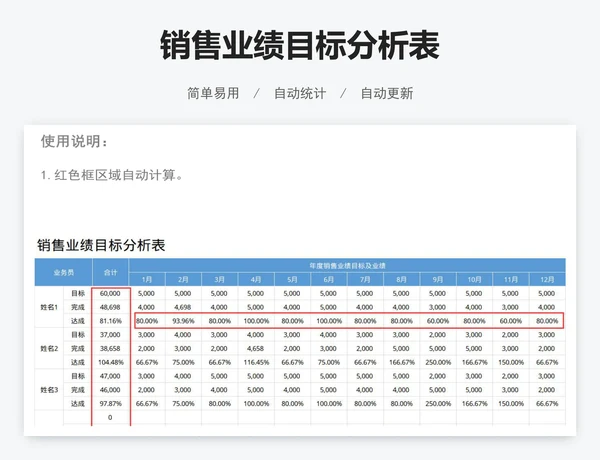Select the 合计 header cell
This screenshot has width=600, height=460.
pyautogui.click(x=110, y=272)
